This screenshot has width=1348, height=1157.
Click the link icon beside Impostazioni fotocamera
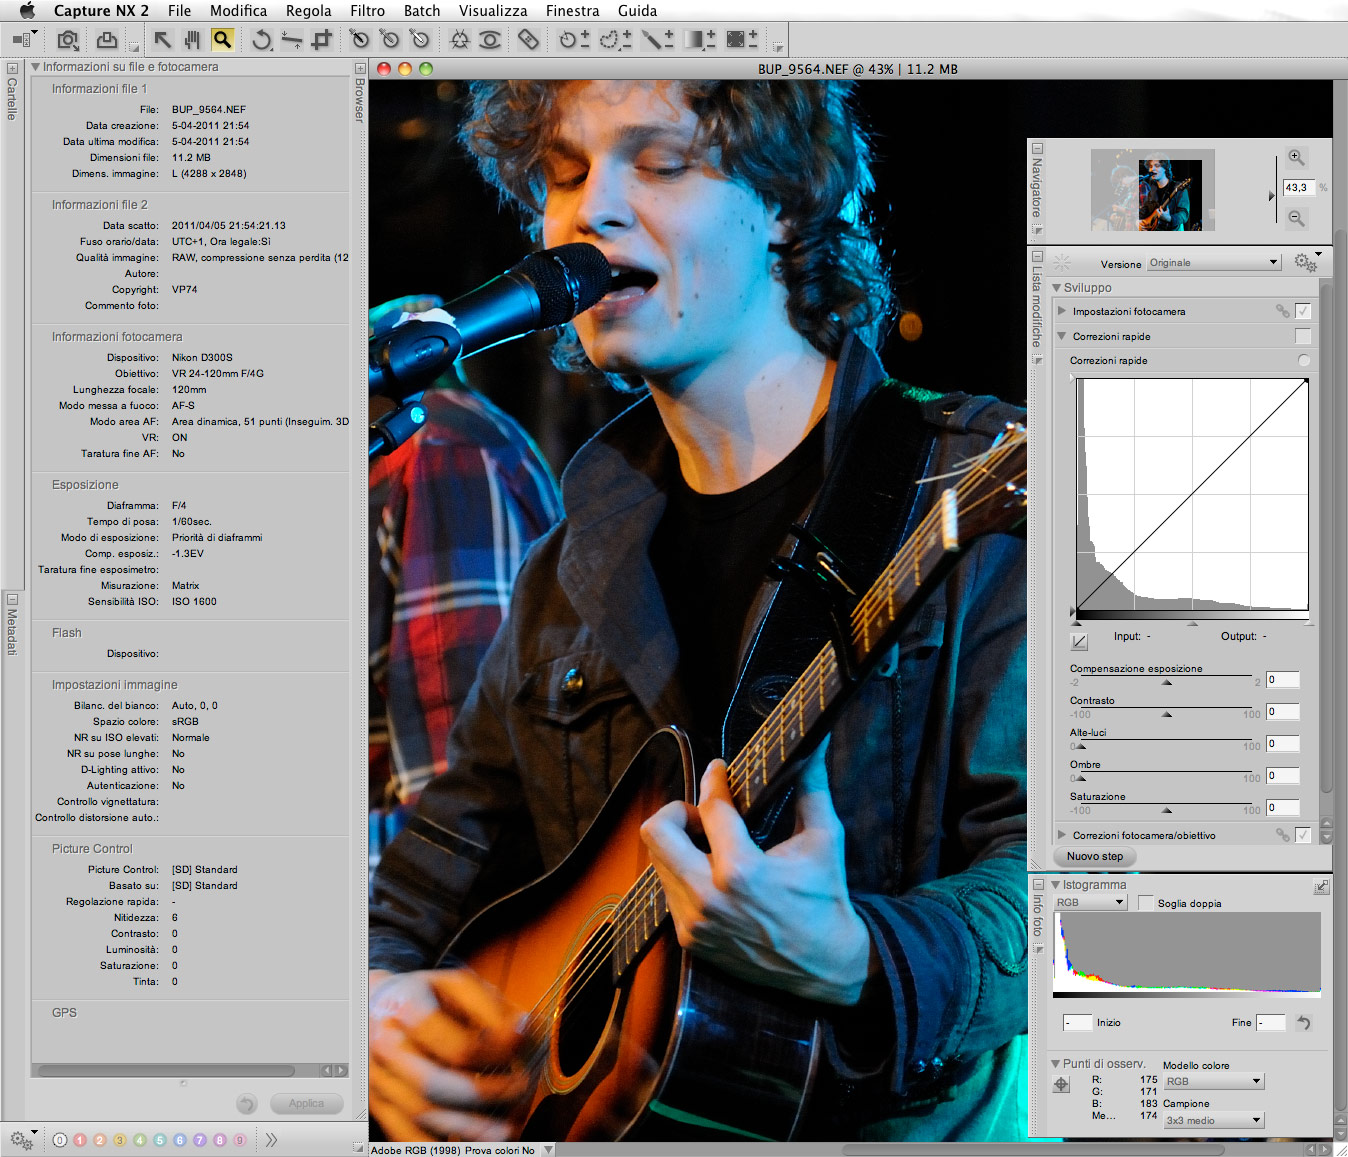point(1282,311)
